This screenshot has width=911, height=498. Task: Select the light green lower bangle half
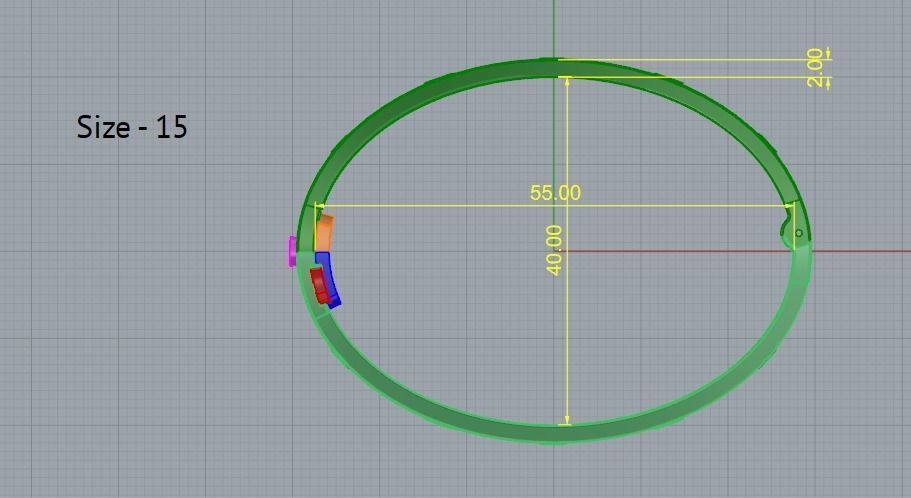coord(552,433)
